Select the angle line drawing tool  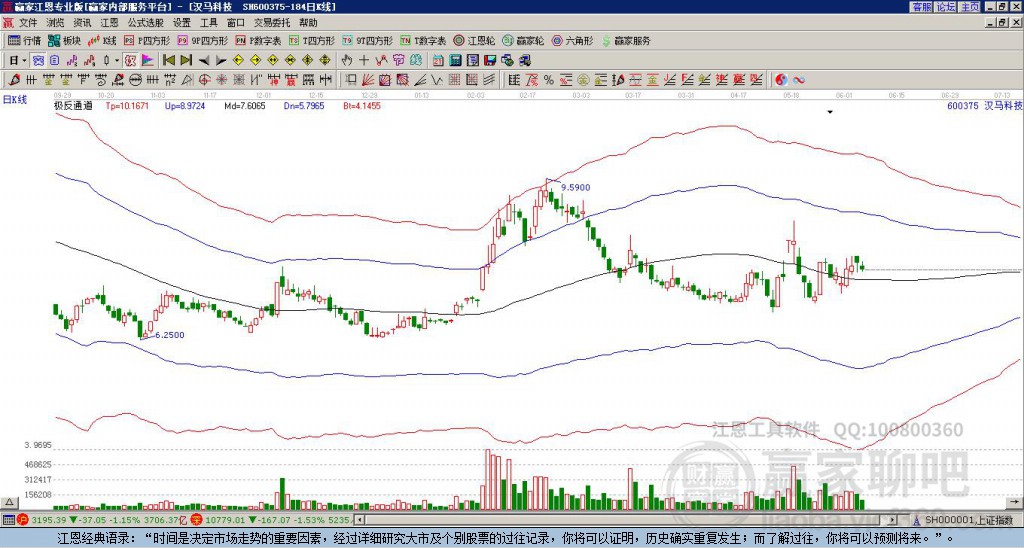(421, 80)
